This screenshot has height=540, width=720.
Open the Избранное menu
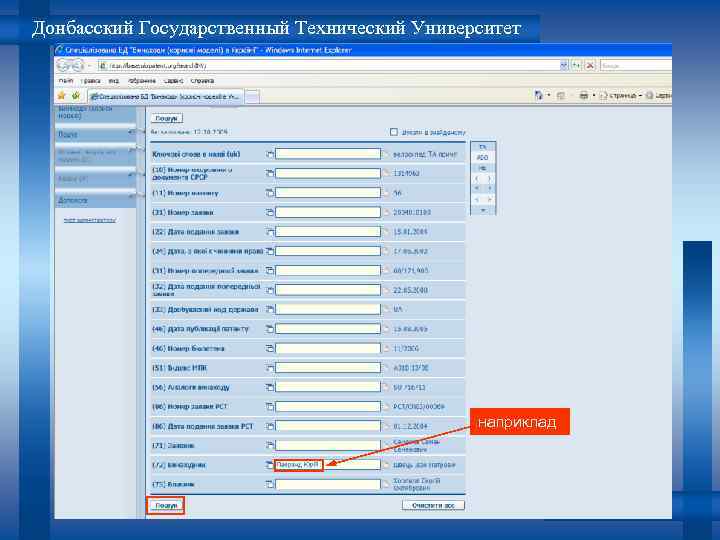pos(142,81)
